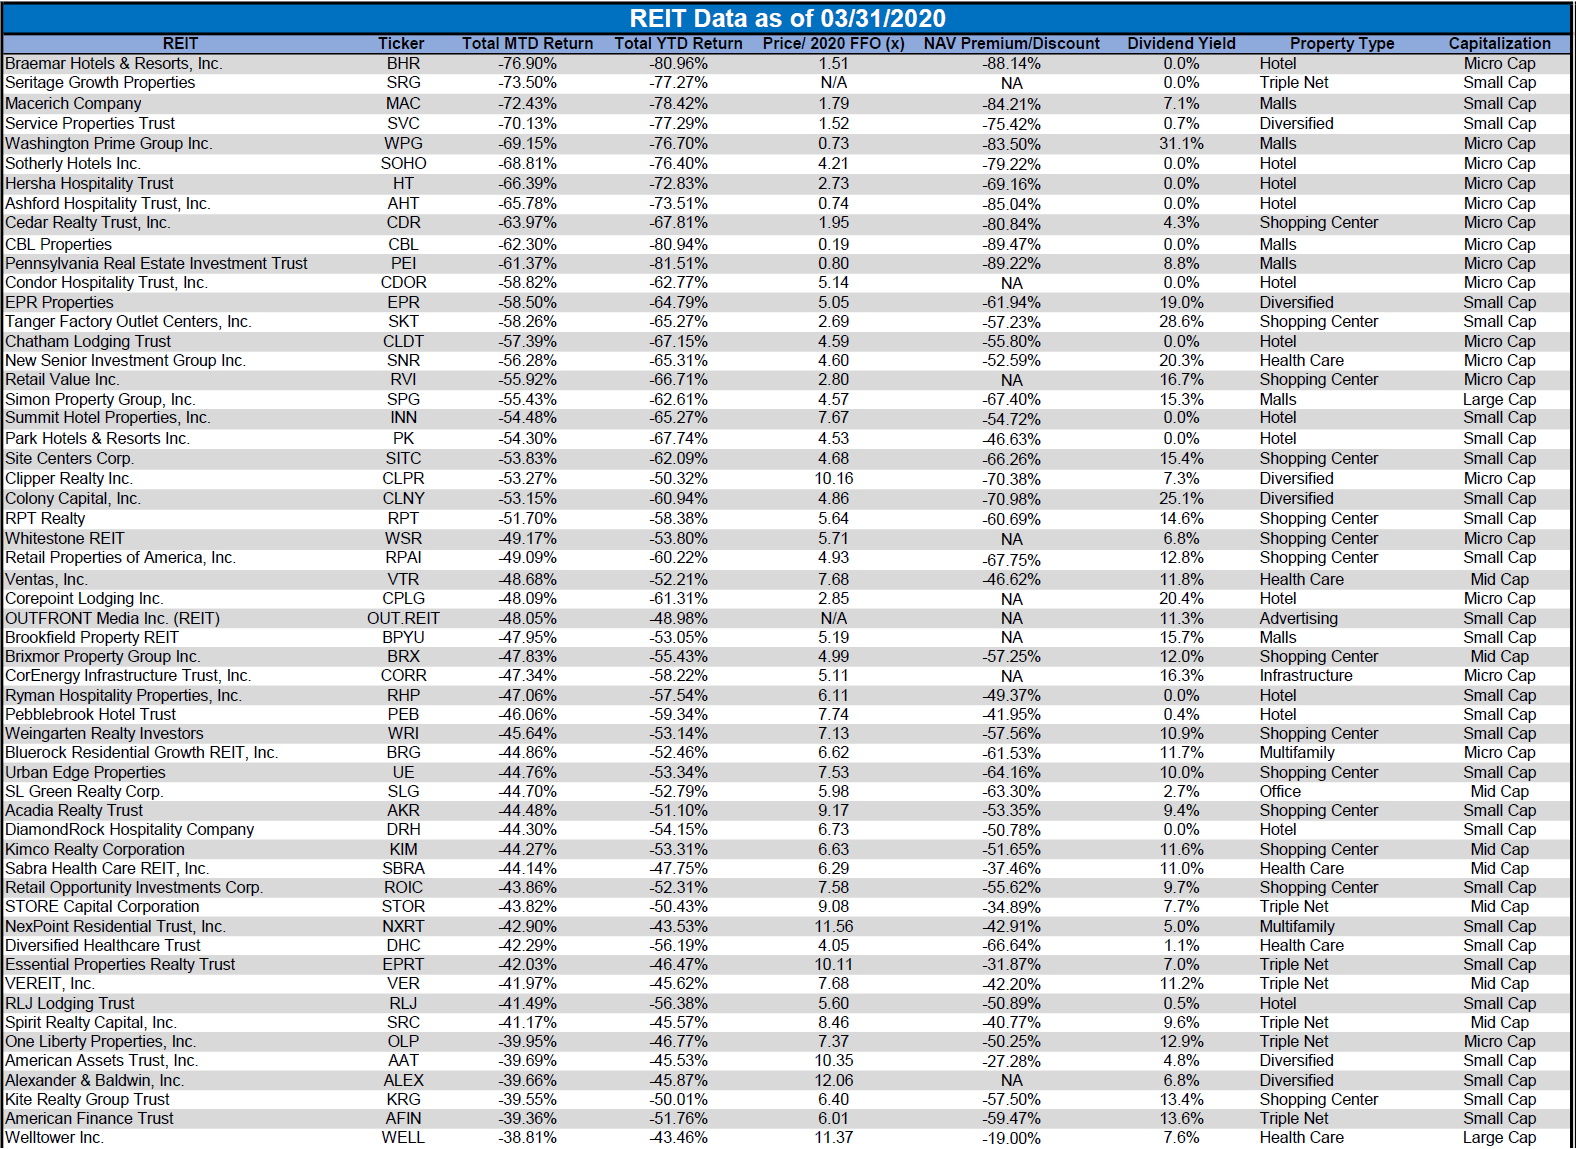
Task: Click 'Welltower Inc.' cell
Action: coord(54,1138)
